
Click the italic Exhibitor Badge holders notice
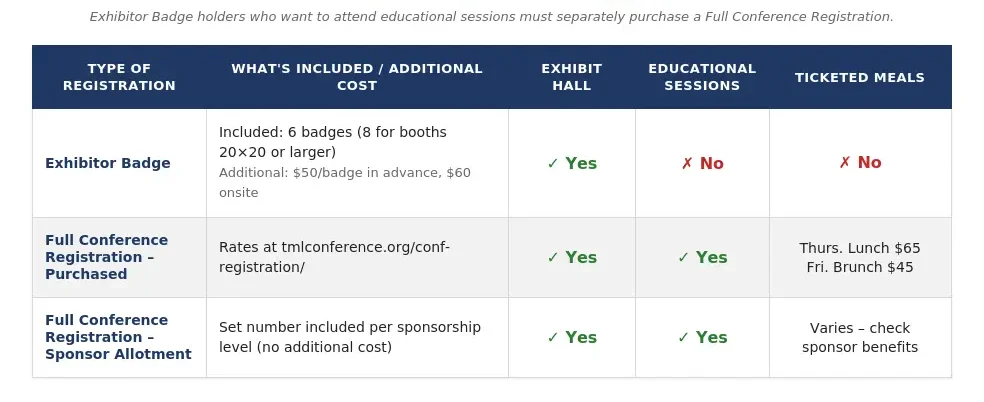pyautogui.click(x=491, y=17)
